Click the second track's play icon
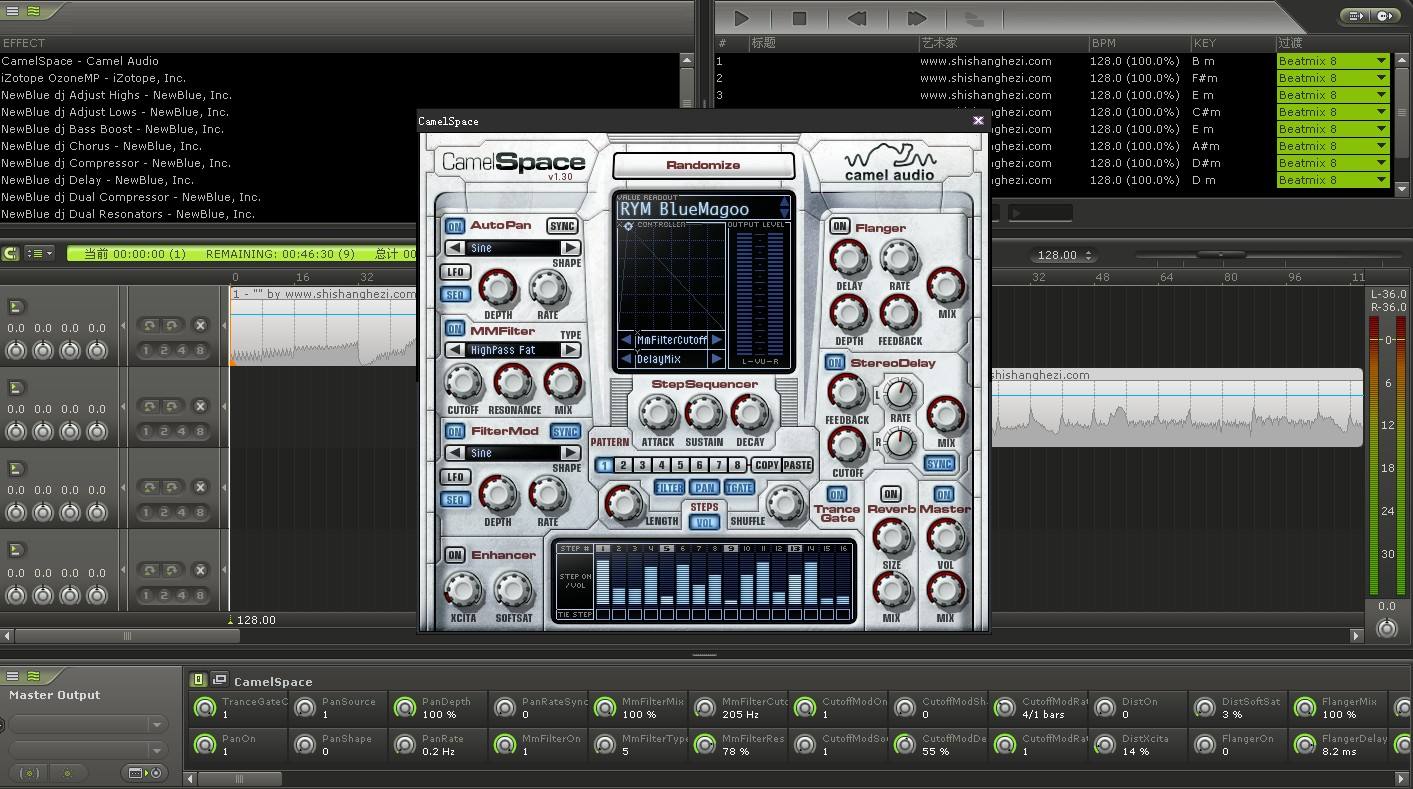Screen dimensions: 1413x789 16,387
